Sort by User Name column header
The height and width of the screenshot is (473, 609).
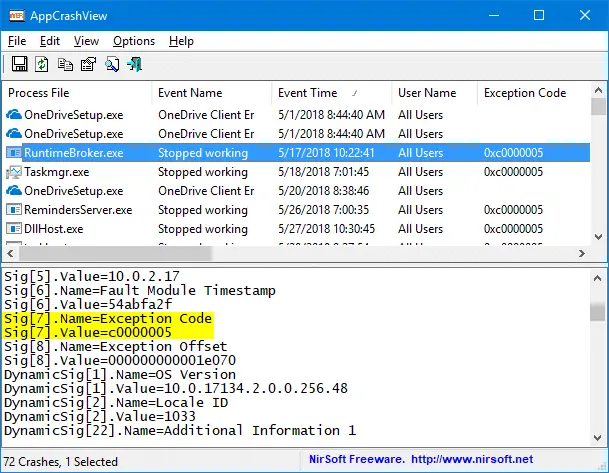435,93
